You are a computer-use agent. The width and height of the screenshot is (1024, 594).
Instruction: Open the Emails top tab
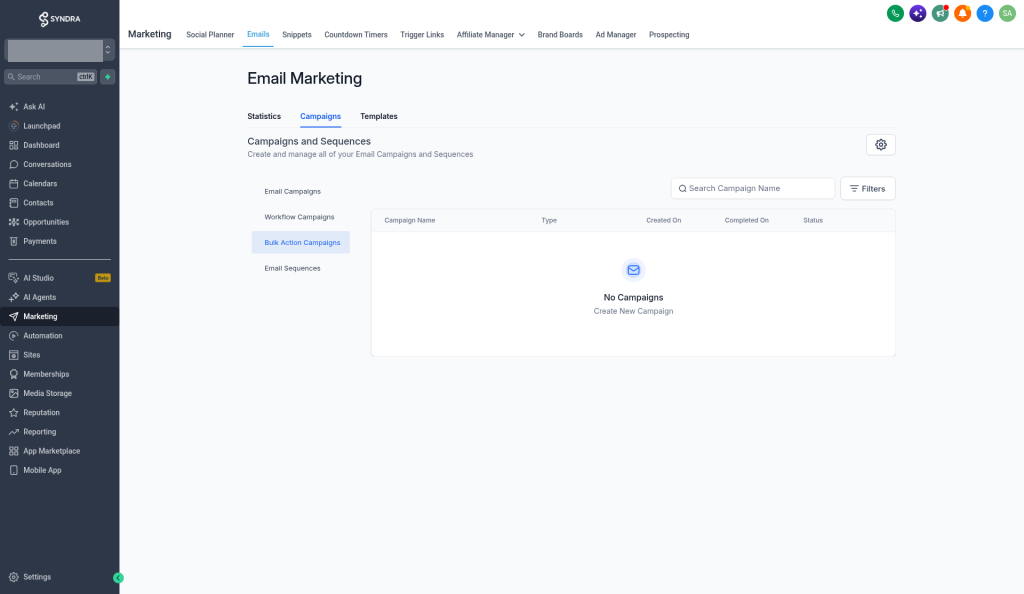click(258, 34)
